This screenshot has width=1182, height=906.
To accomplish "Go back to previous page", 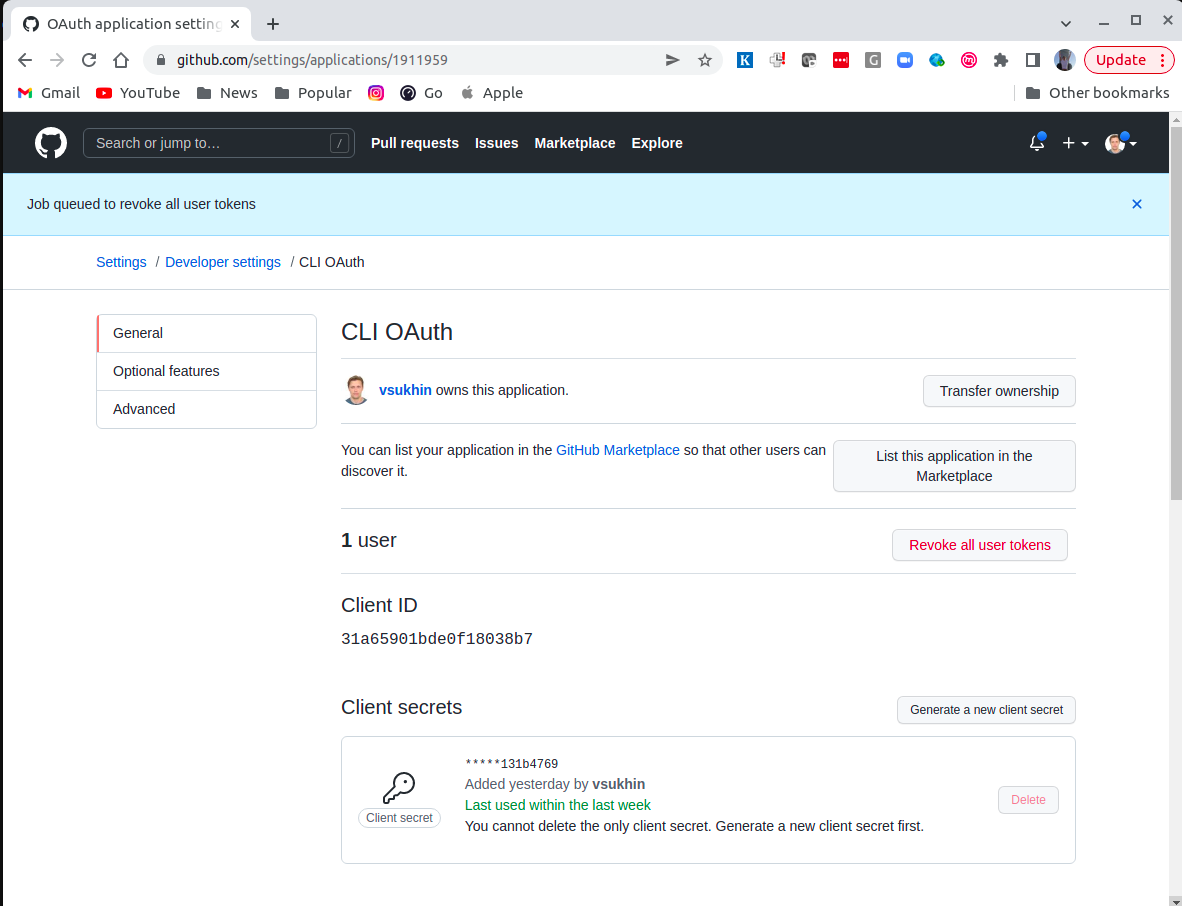I will point(25,60).
